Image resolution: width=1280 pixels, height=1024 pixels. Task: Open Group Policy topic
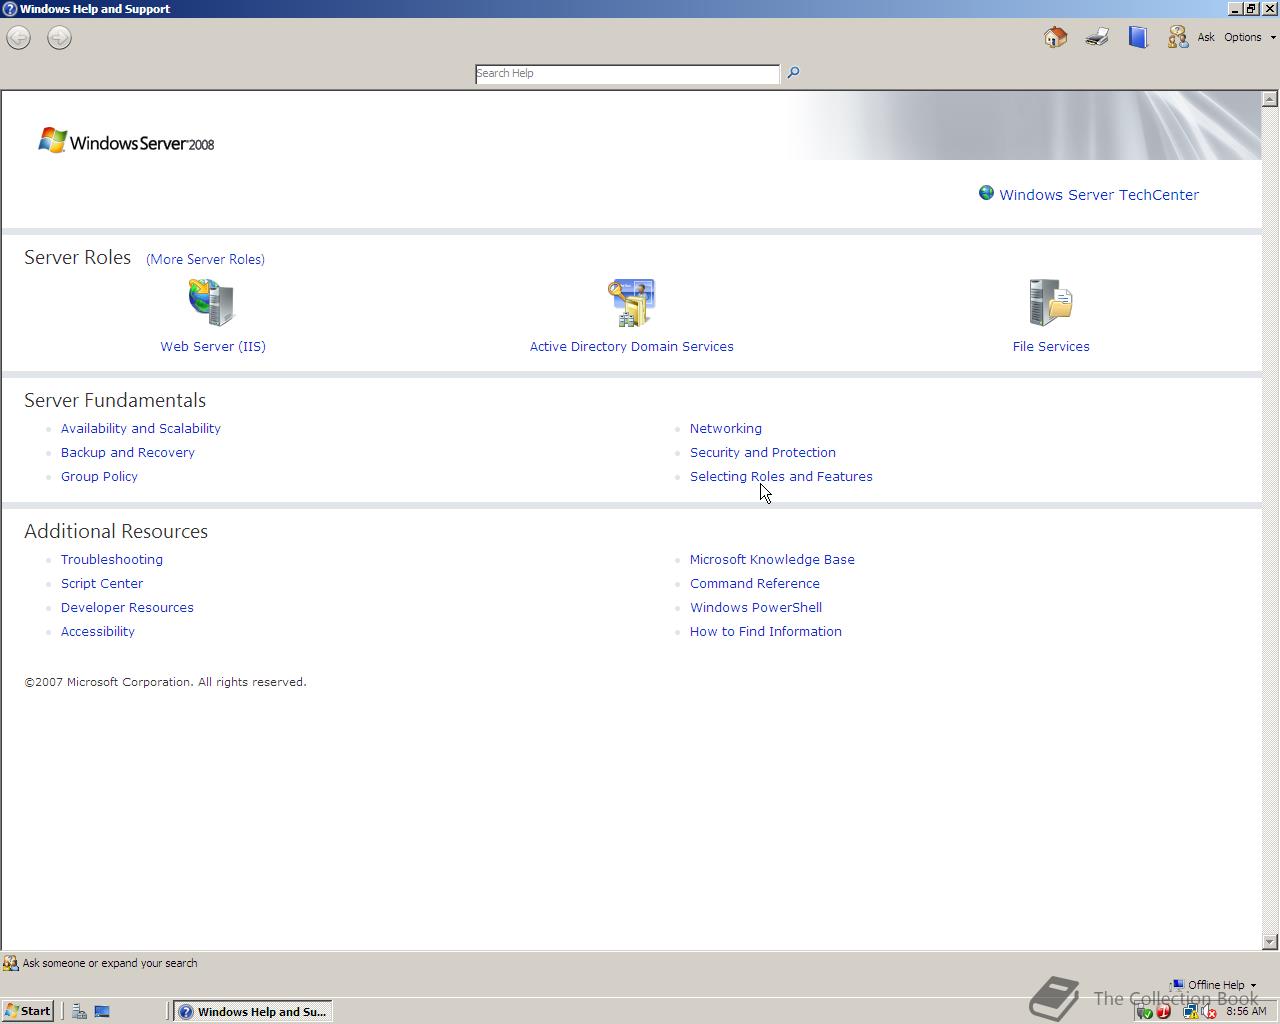[x=99, y=476]
